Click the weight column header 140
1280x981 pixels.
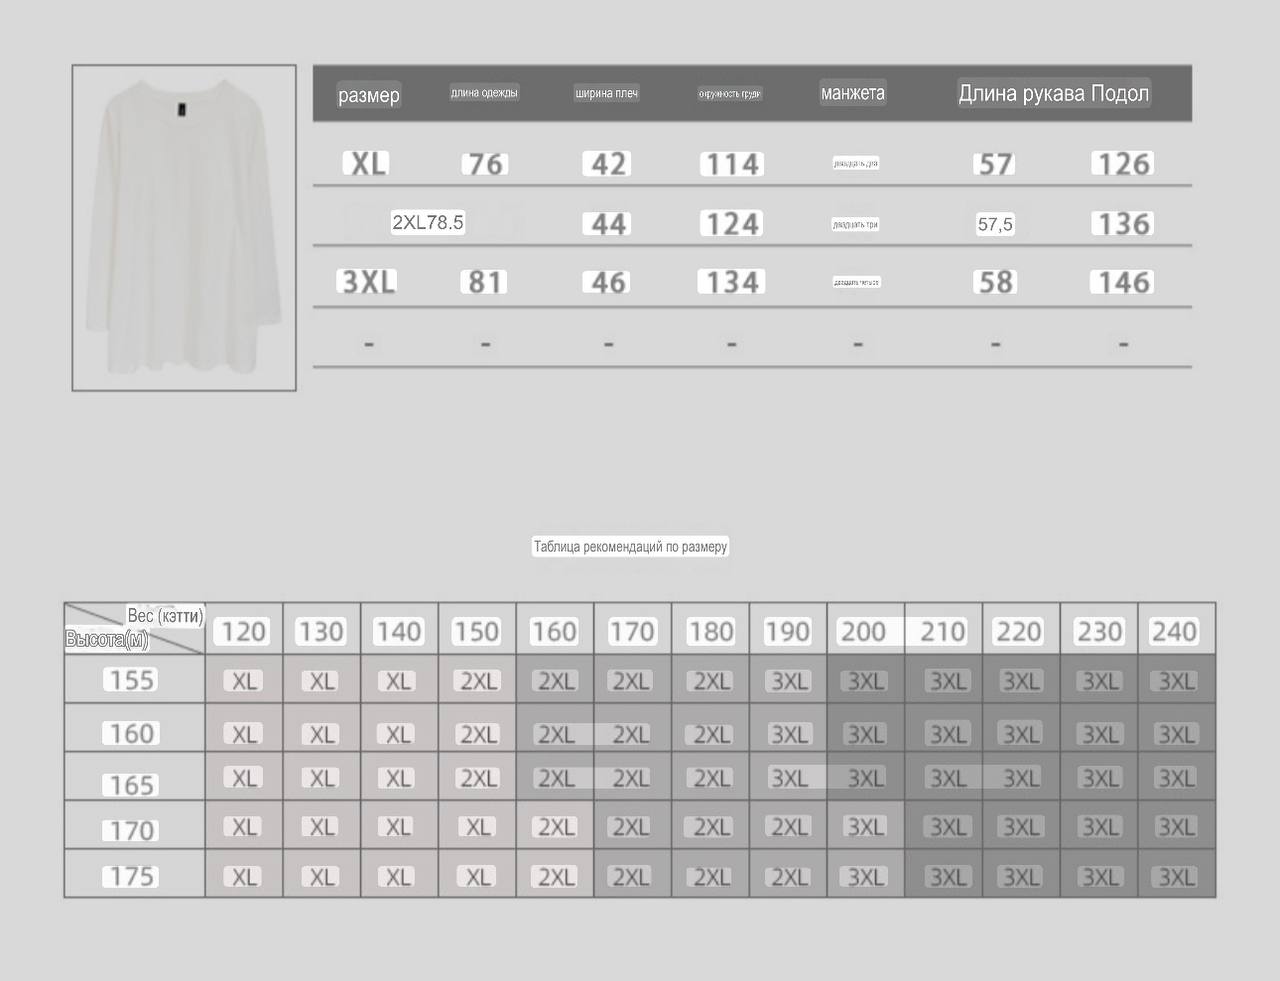[x=398, y=631]
